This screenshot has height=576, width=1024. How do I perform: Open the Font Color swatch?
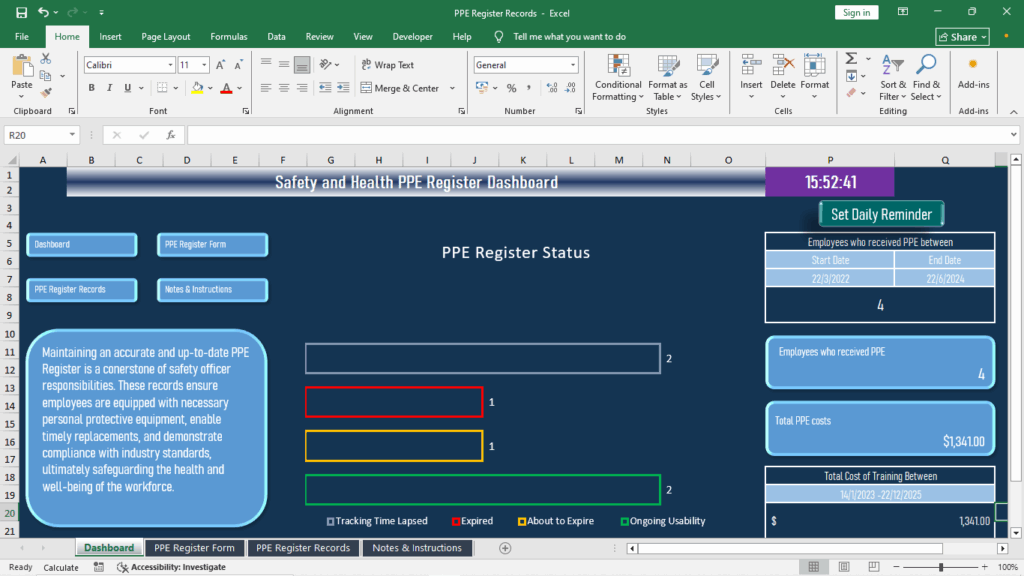(225, 88)
